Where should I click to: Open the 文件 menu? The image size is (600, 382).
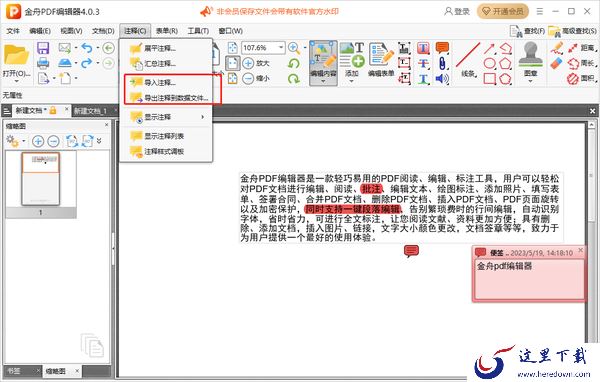tap(13, 31)
